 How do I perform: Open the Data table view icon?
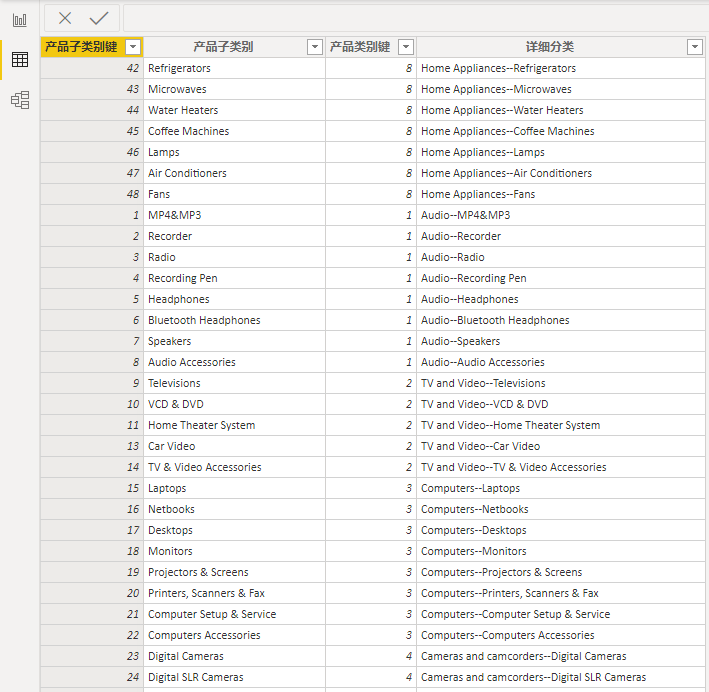coord(20,60)
